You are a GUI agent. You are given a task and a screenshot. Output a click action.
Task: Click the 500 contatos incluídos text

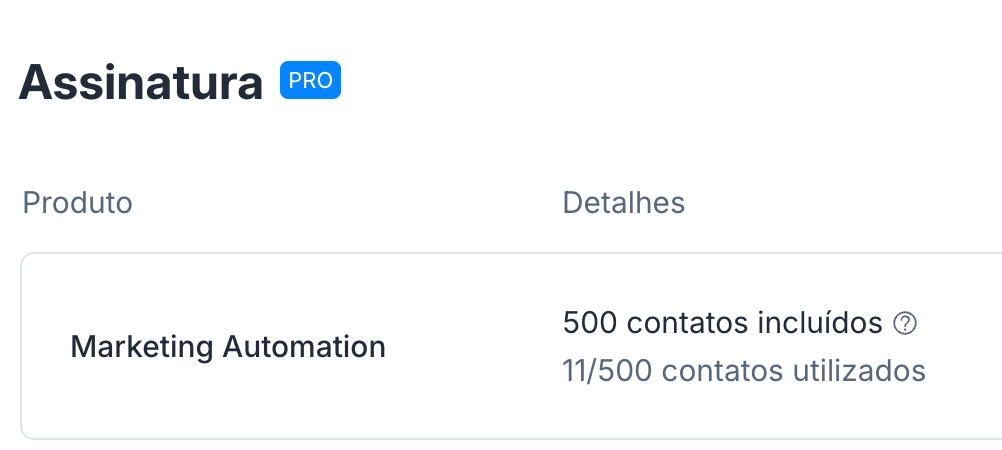(x=722, y=323)
